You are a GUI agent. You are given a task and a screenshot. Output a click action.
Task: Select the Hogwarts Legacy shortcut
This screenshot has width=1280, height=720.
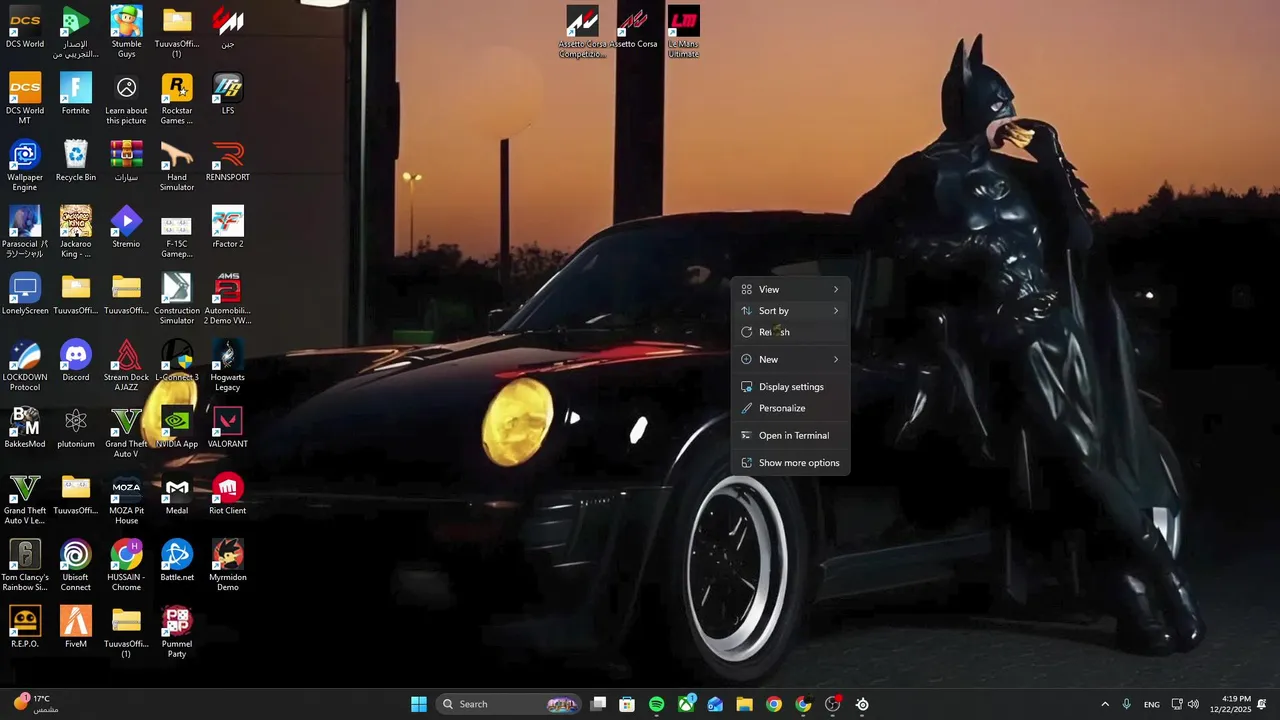228,366
